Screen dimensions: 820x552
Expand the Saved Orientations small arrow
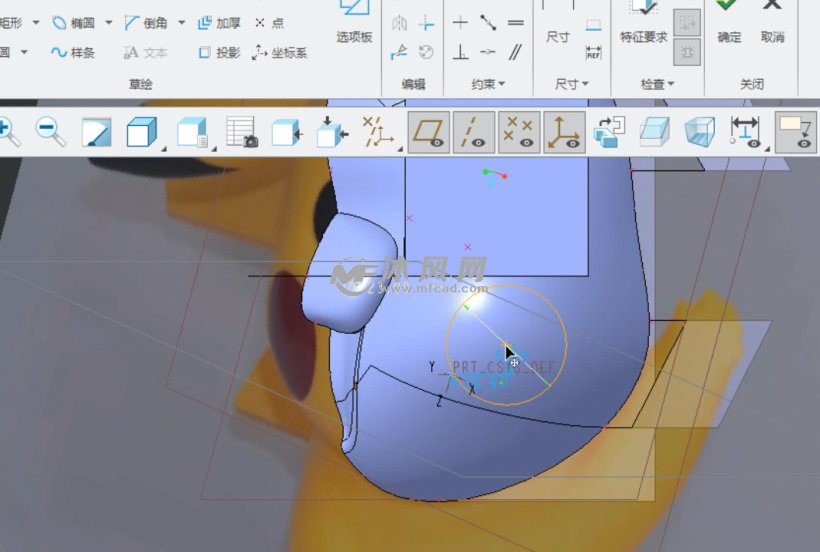tap(214, 150)
